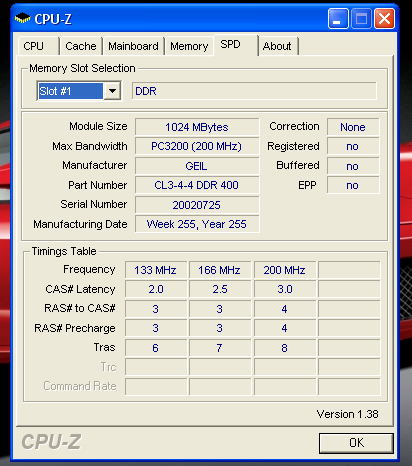This screenshot has height=466, width=412.
Task: Select the Slot #1 combo box
Action: 79,91
